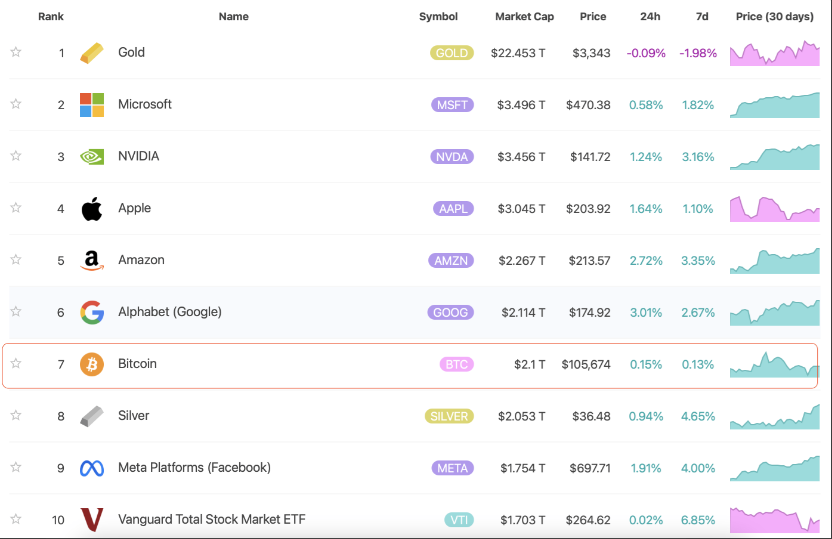
Task: Click Meta's price $697.71
Action: (590, 468)
